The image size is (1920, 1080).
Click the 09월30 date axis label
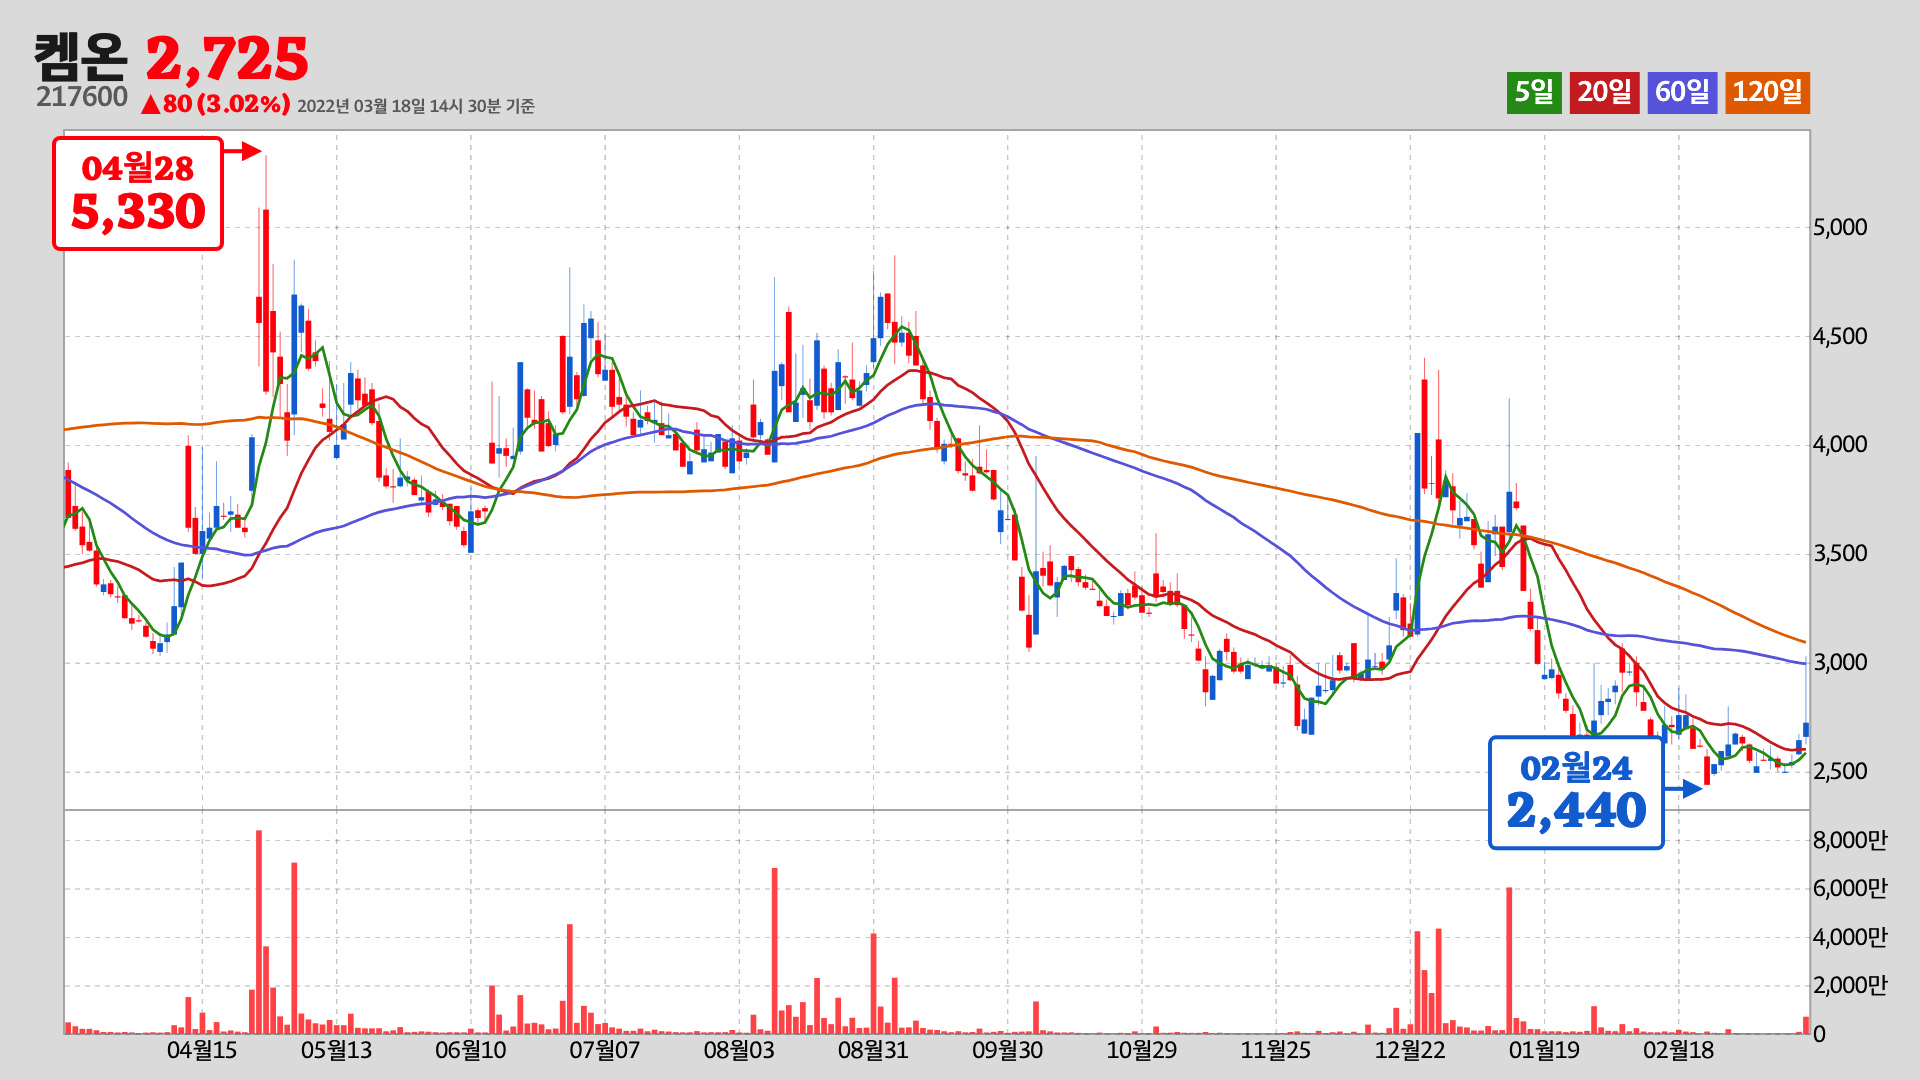coord(1008,1051)
